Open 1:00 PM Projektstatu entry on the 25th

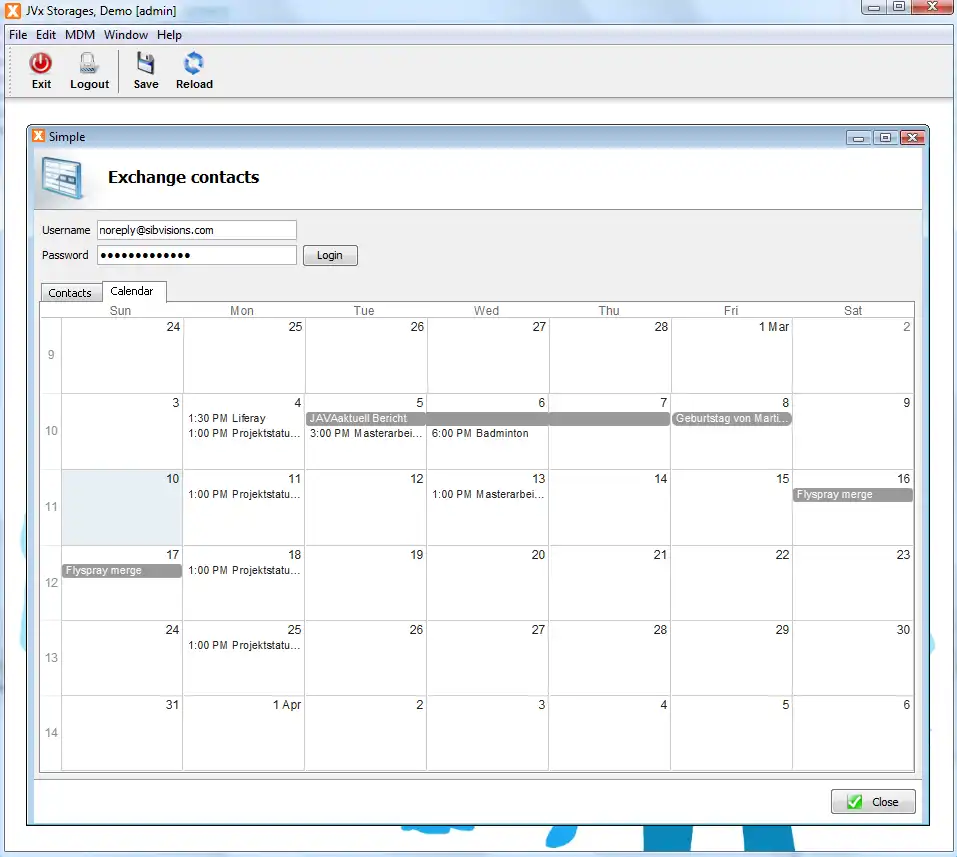pos(244,645)
